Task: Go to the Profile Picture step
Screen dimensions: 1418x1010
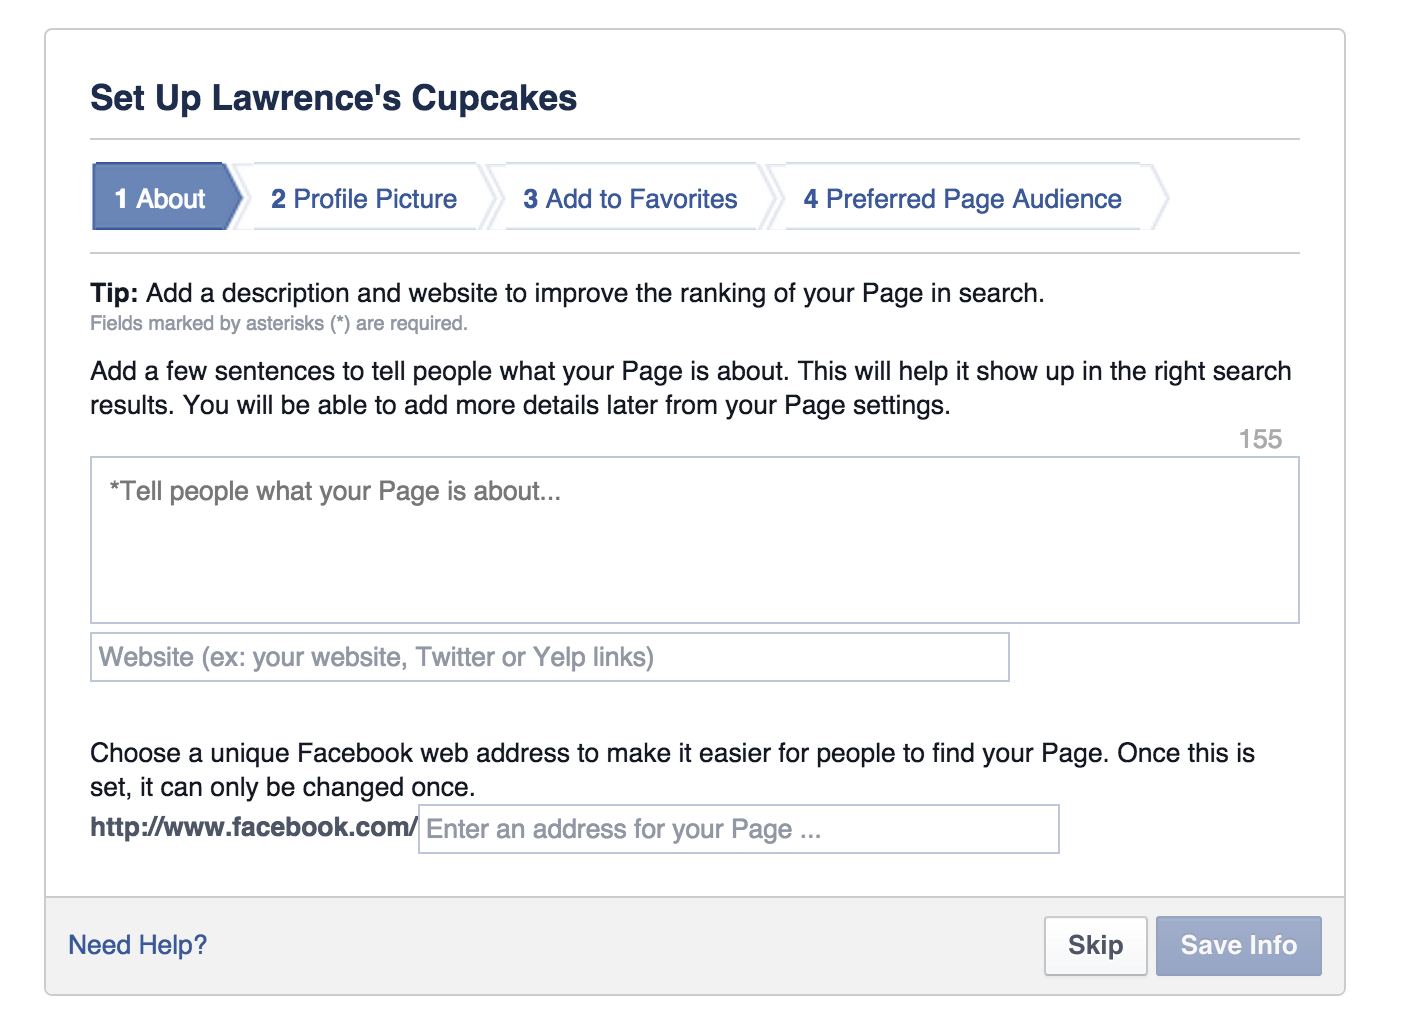Action: click(364, 198)
